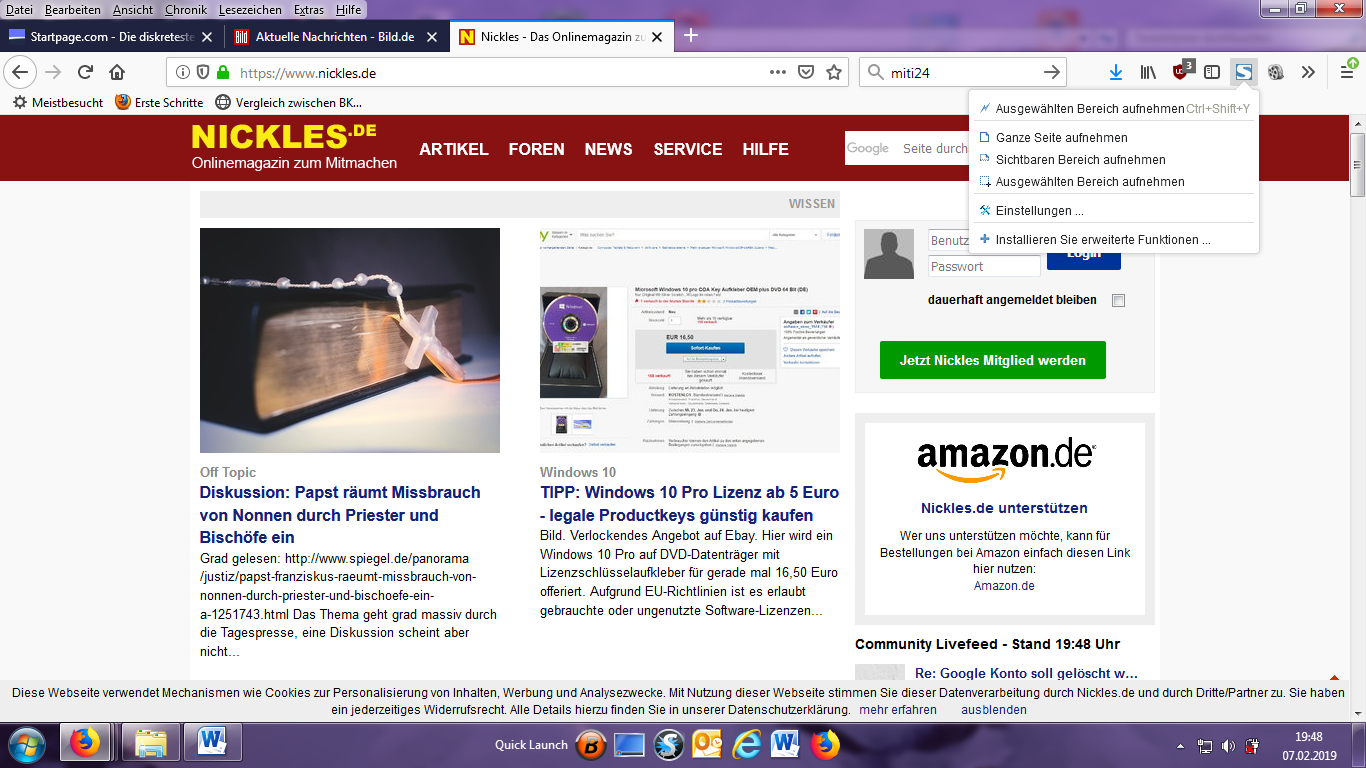Click the FireShot capture toolbar icon
The height and width of the screenshot is (768, 1366).
pos(1243,72)
